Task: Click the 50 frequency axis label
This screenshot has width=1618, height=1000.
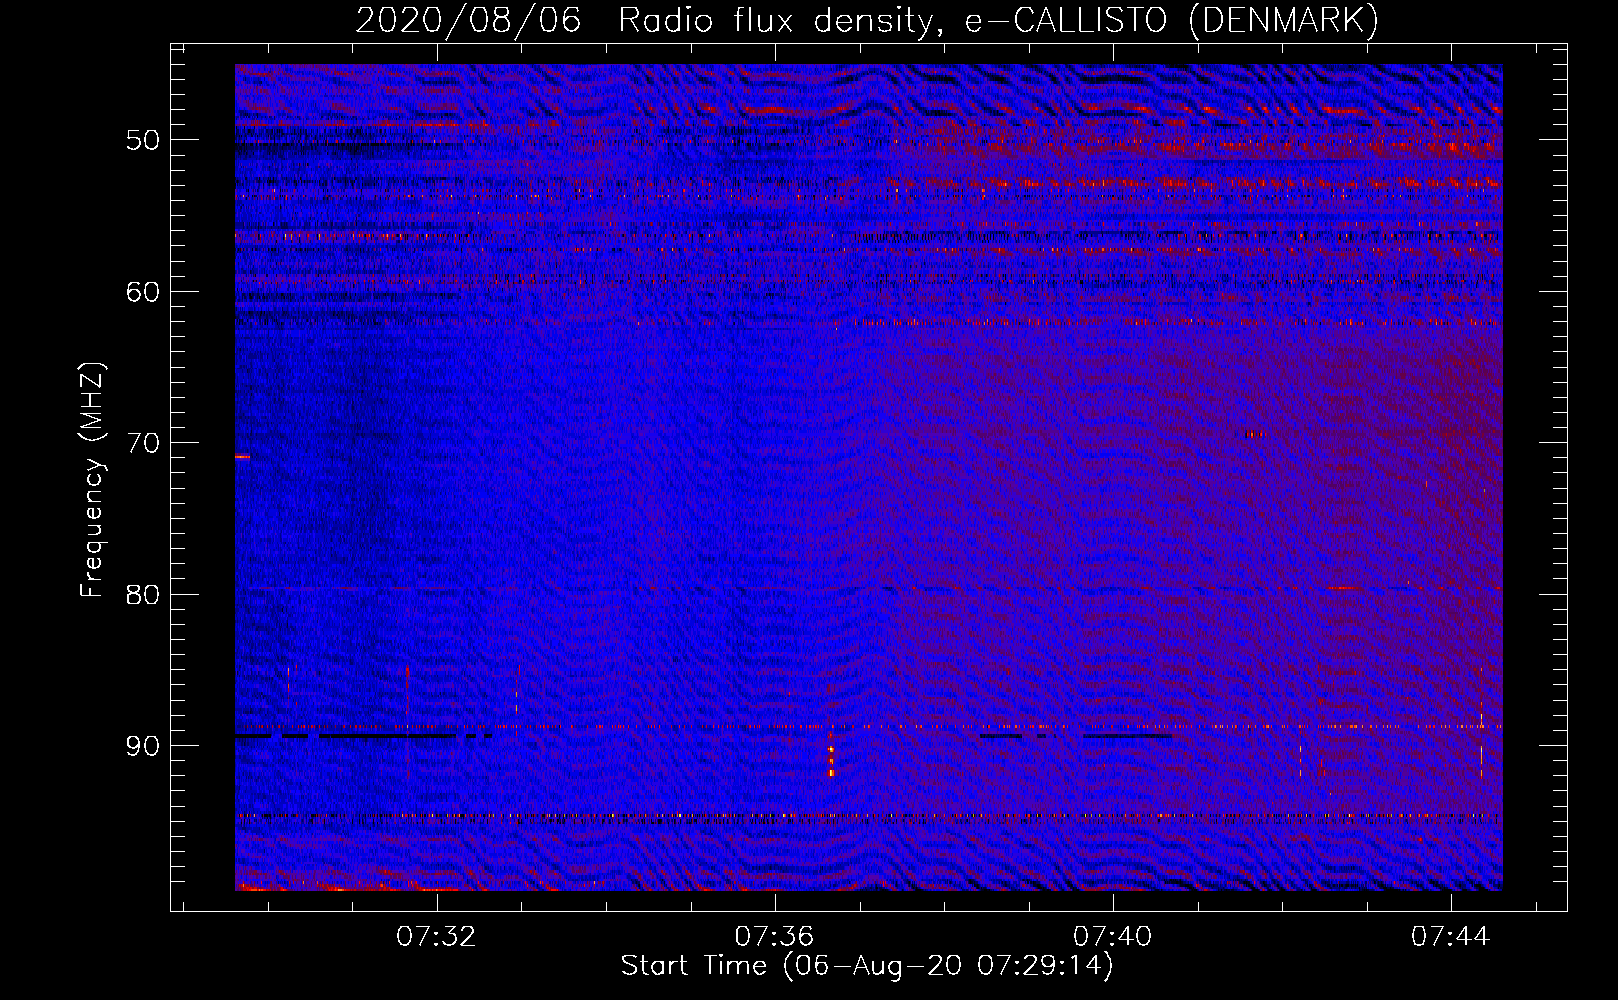Action: pos(143,139)
